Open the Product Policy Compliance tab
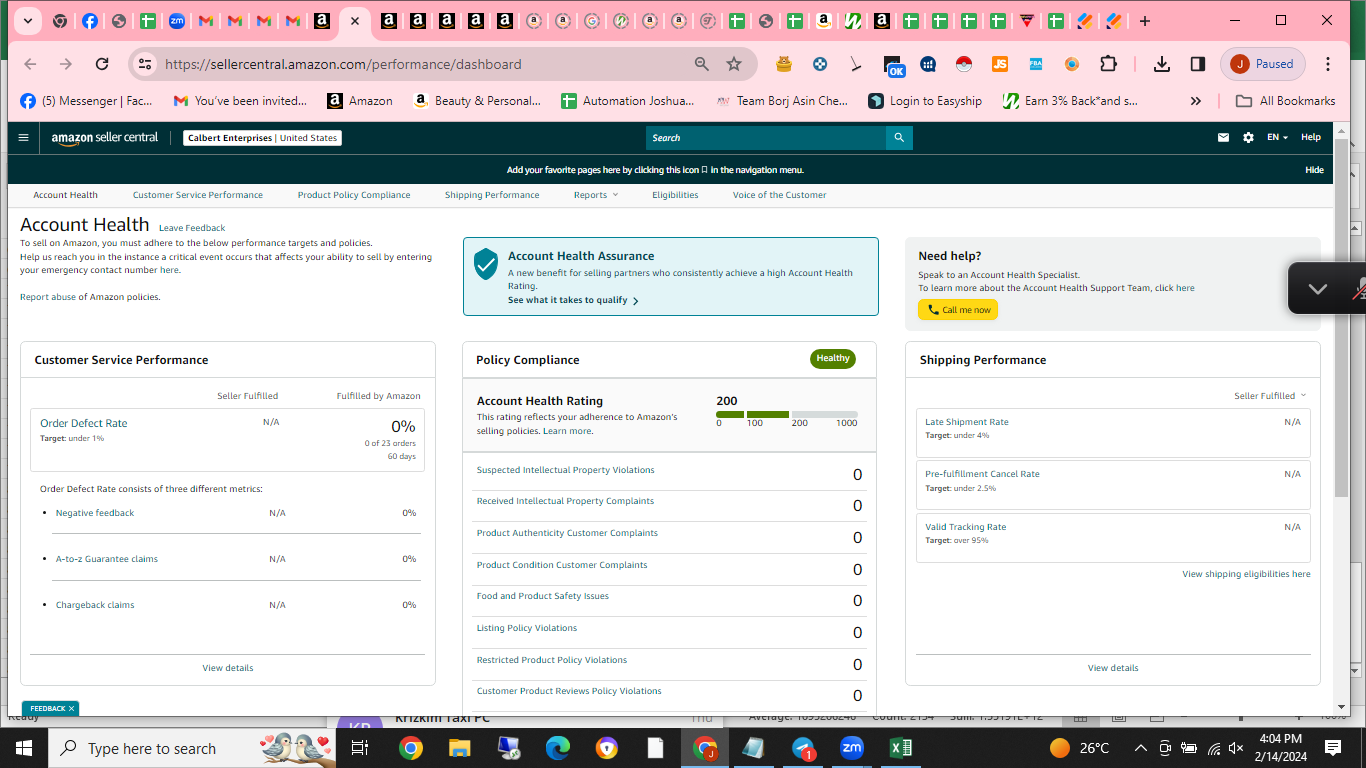 point(354,195)
